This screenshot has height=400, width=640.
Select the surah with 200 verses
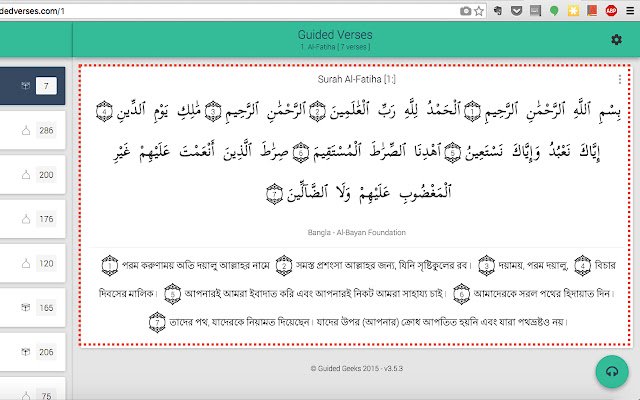coord(32,175)
